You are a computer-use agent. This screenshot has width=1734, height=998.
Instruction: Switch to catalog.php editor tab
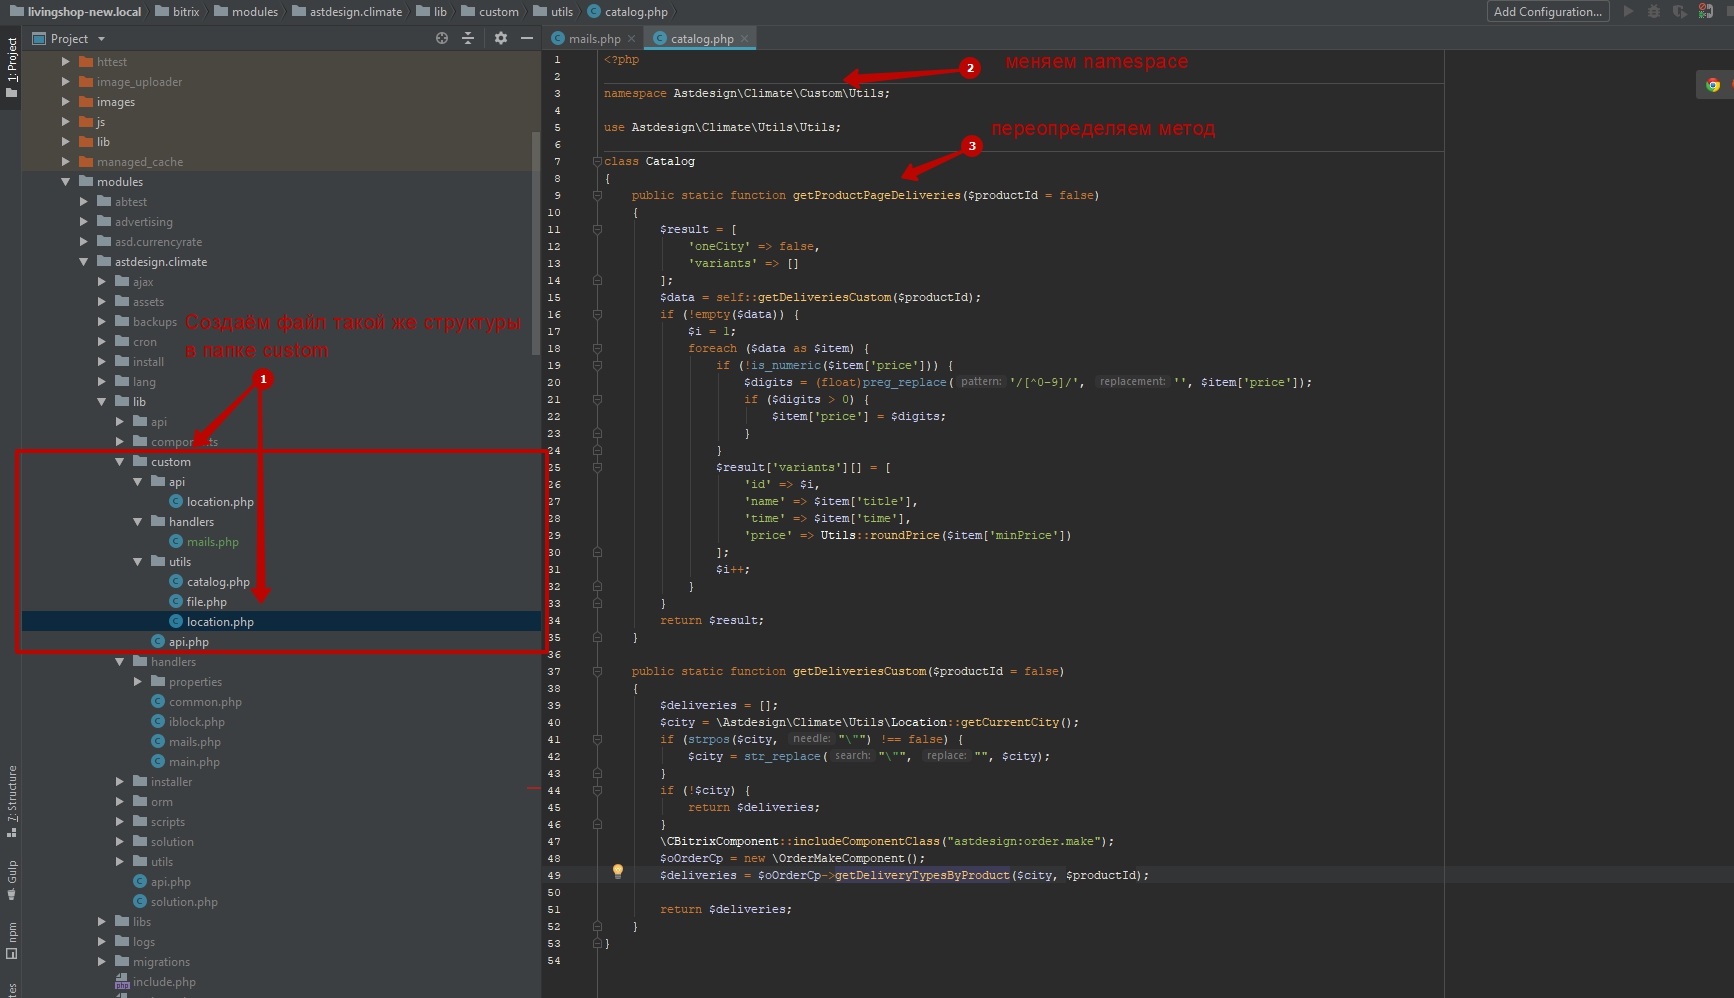click(701, 38)
